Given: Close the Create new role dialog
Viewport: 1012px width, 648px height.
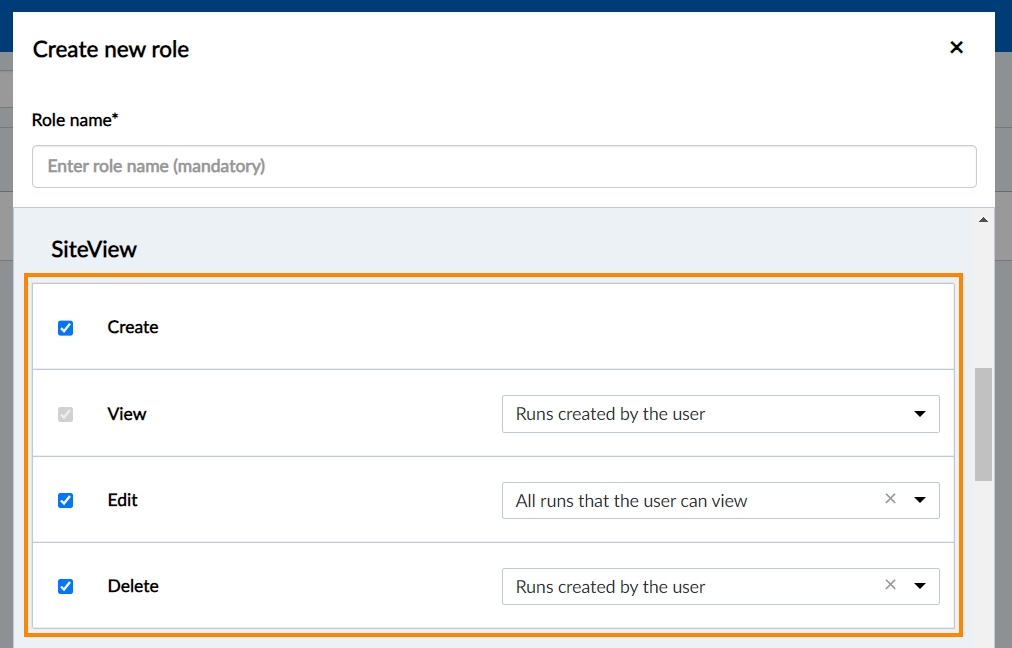Looking at the screenshot, I should click(x=956, y=47).
